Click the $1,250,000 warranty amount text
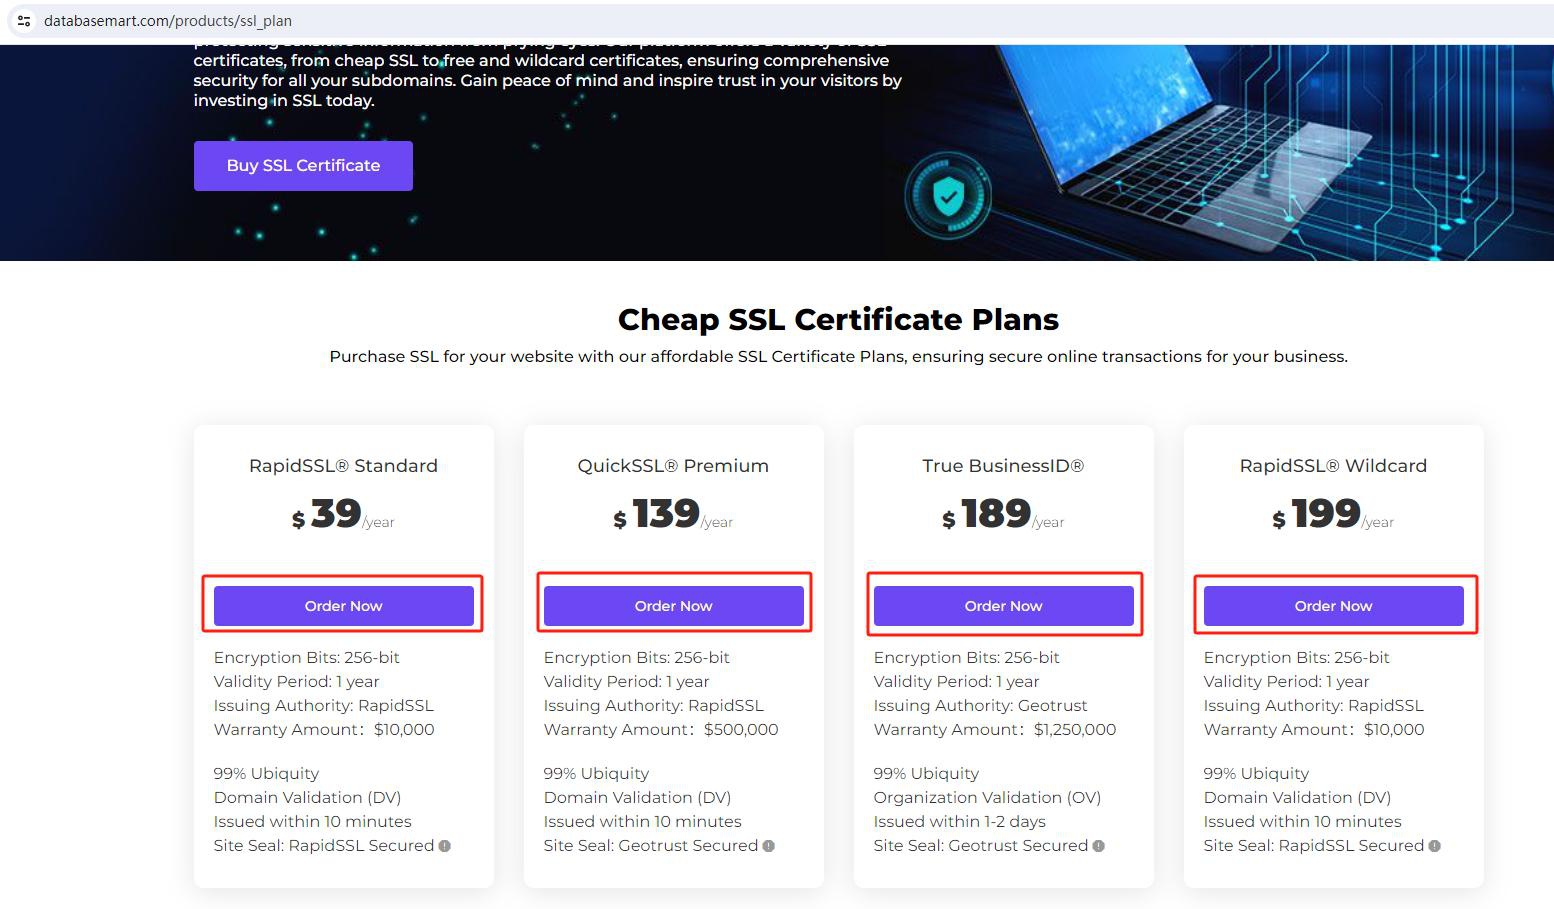Screen dimensions: 1554x909 (x=1075, y=730)
